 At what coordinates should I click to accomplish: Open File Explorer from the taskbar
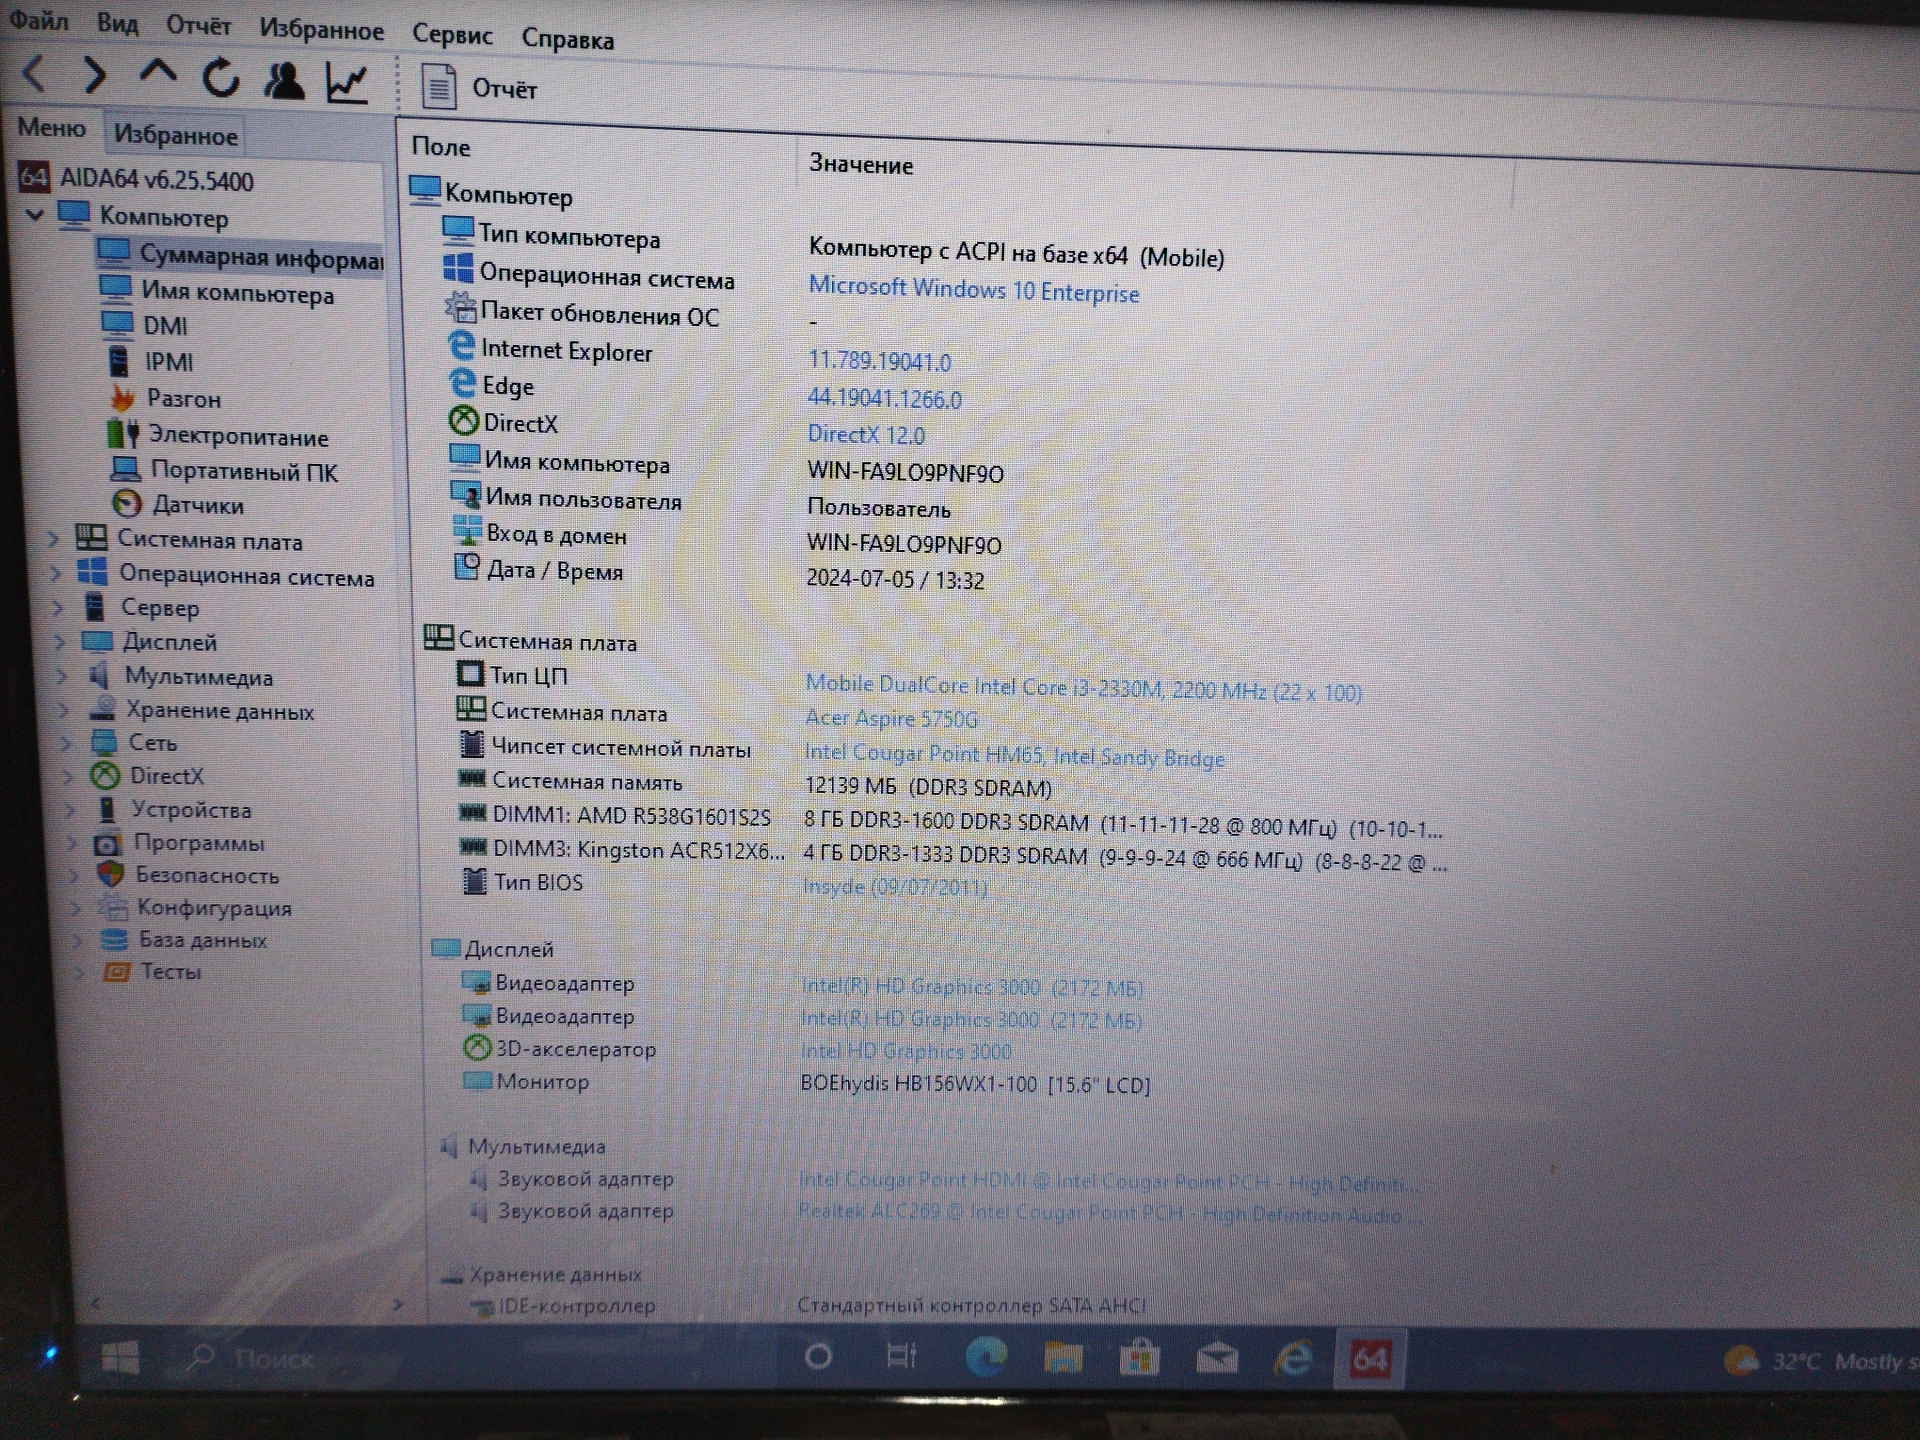(x=1063, y=1358)
